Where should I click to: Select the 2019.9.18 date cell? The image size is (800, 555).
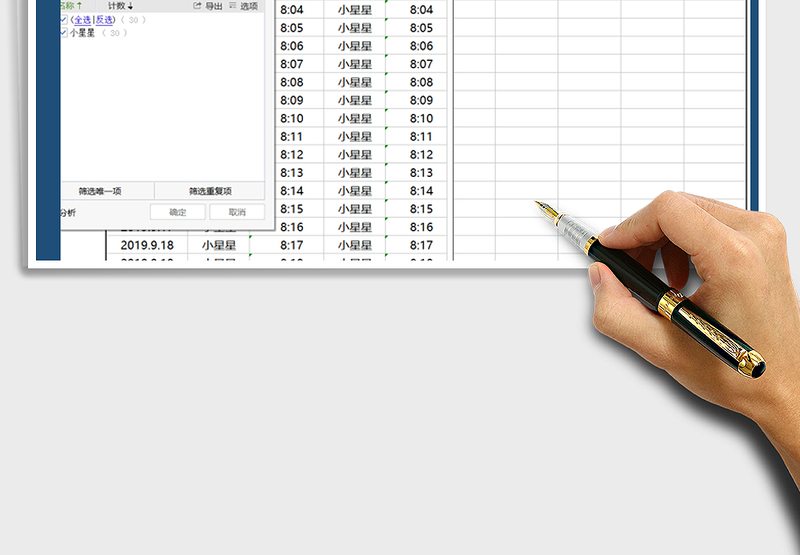(x=147, y=245)
